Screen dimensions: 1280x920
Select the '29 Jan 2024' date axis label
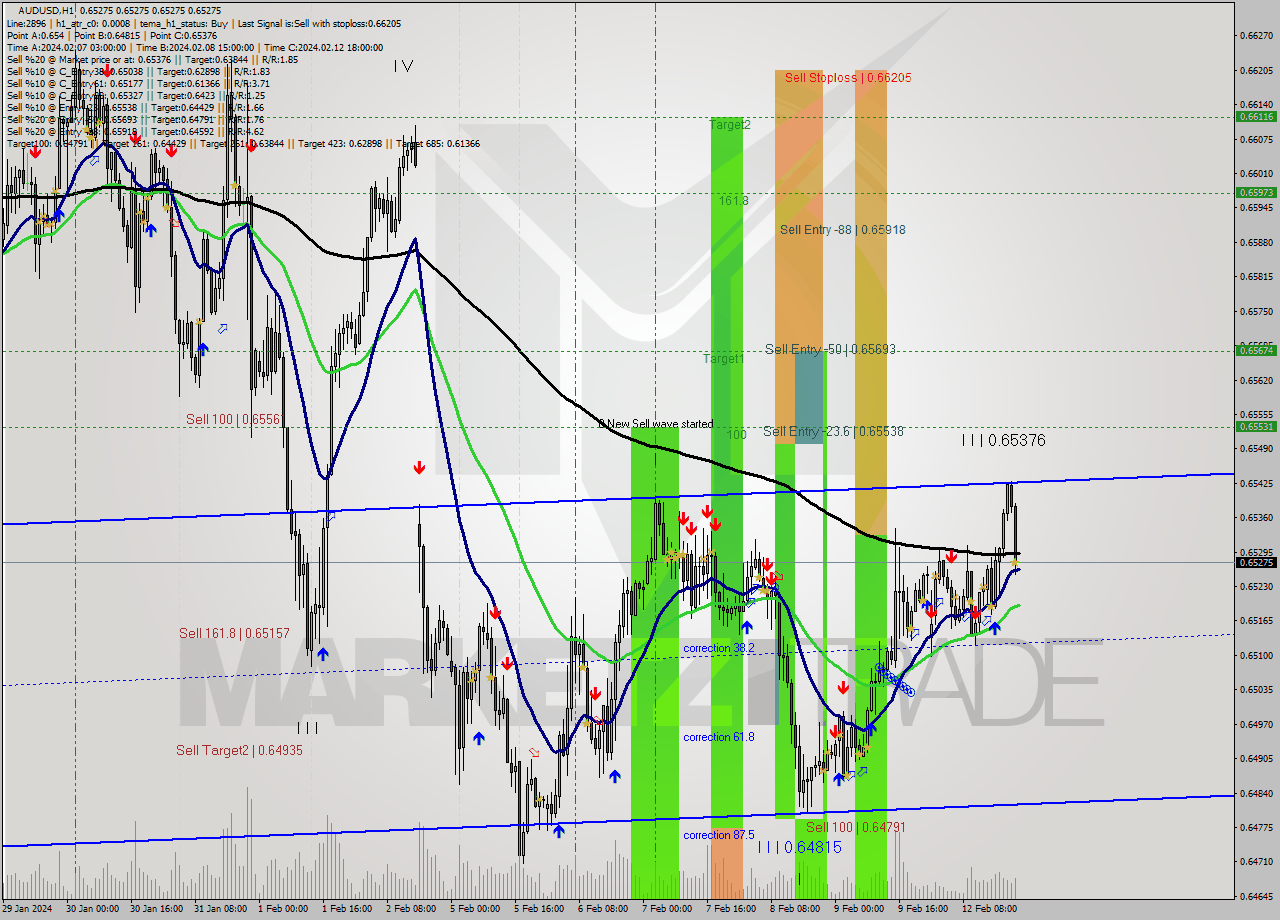pos(29,909)
